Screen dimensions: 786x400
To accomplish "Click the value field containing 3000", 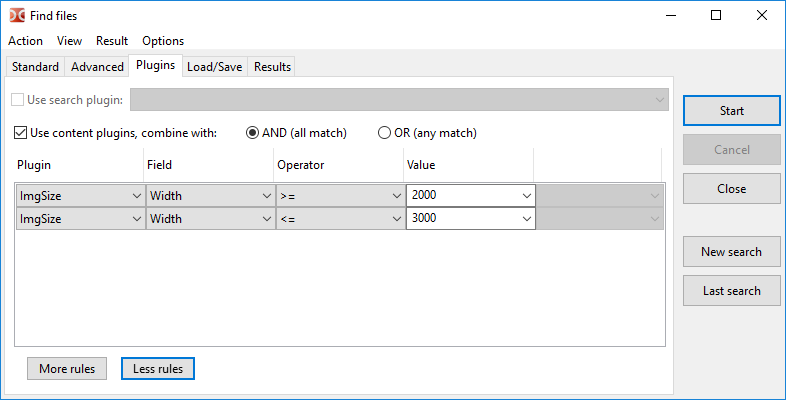I will point(462,219).
